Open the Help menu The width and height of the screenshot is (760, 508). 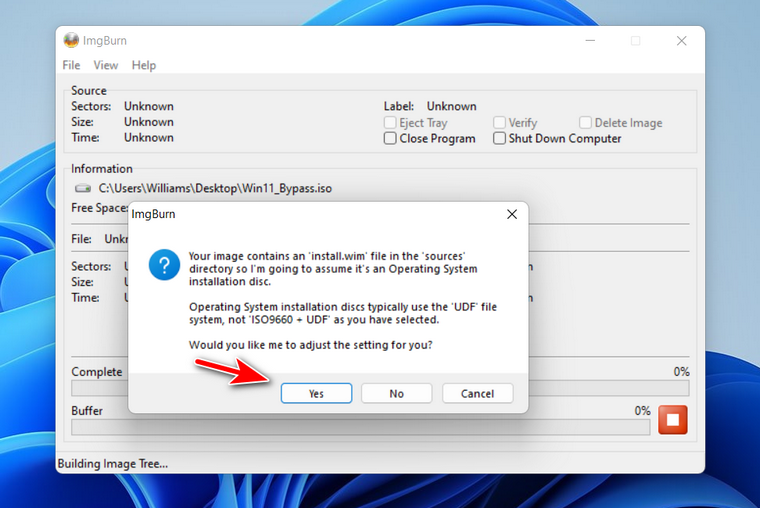(144, 65)
